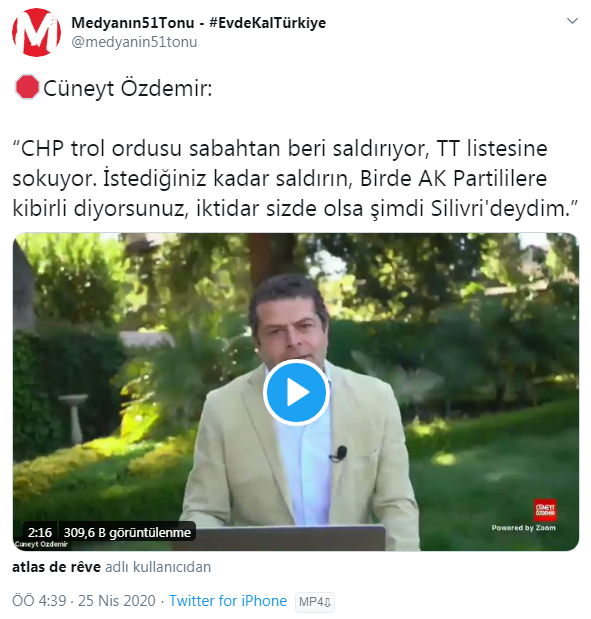Play the Cüneyt Özdemir video
This screenshot has width=591, height=619.
[296, 392]
